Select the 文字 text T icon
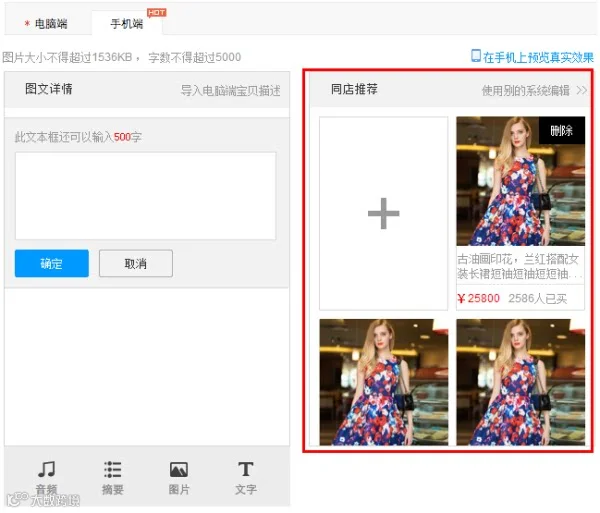The image size is (600, 513). point(246,469)
